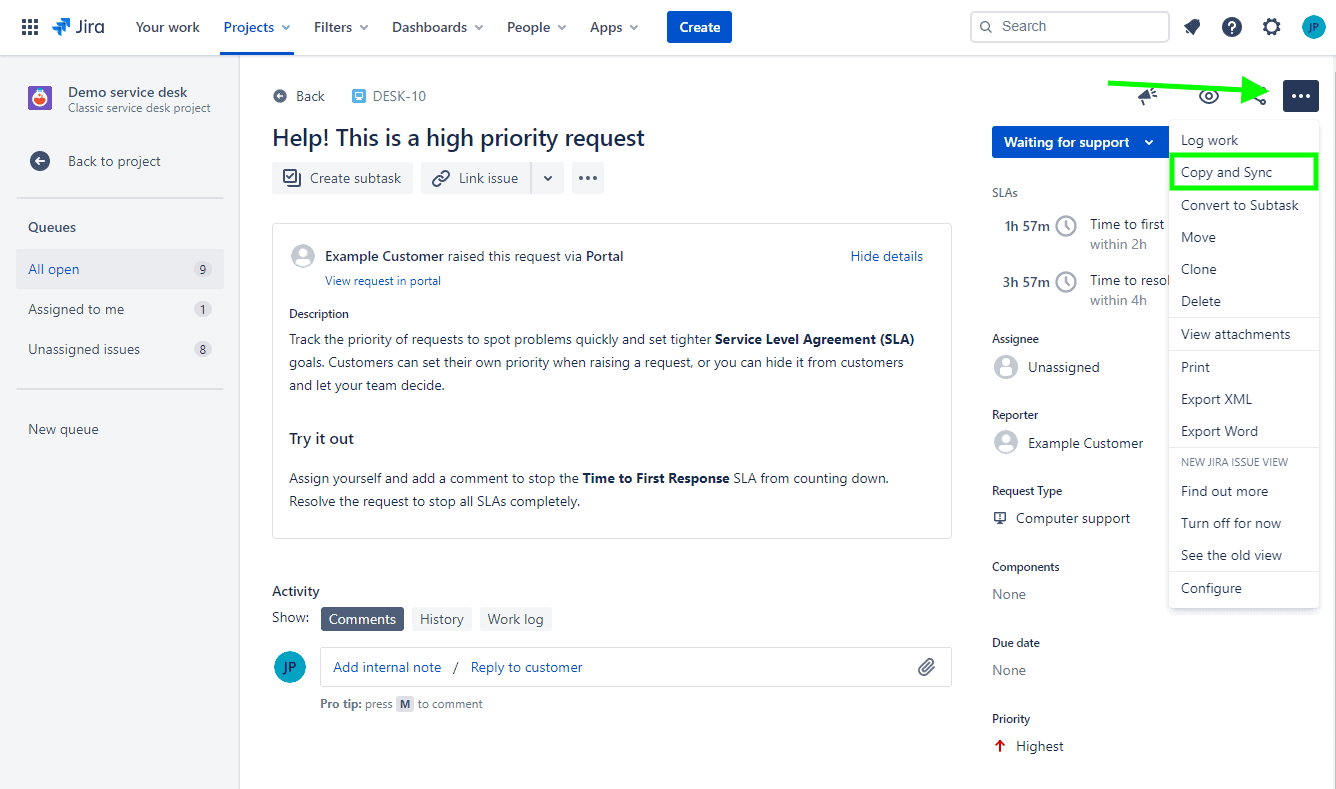Open the more actions ellipsis button
1336x789 pixels.
point(1300,96)
